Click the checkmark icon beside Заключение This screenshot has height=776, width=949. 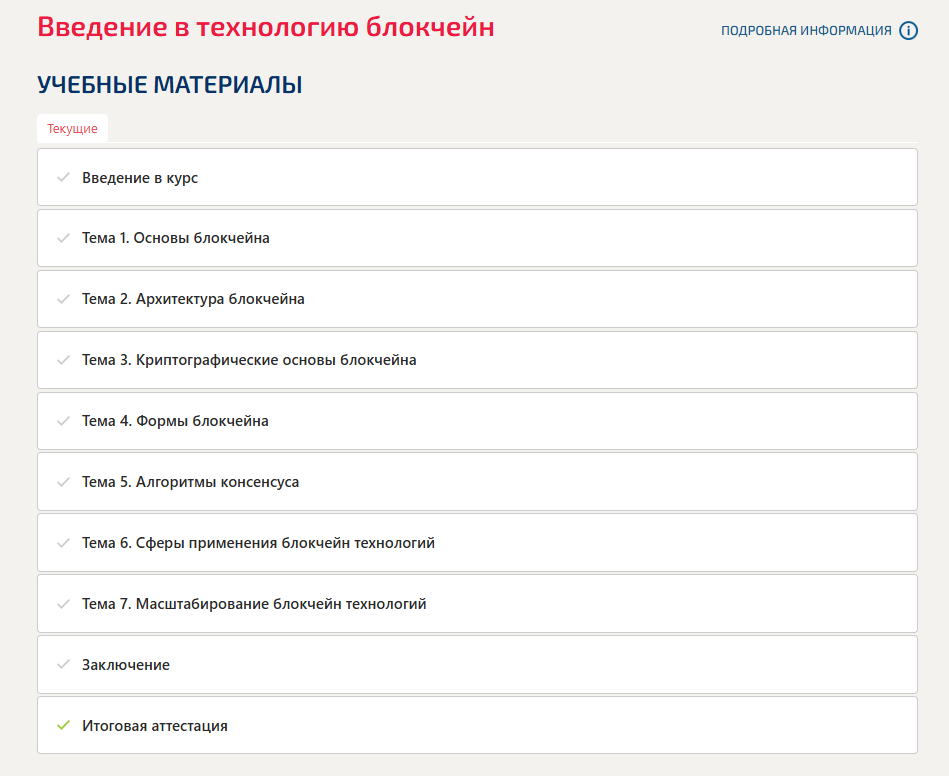point(63,664)
